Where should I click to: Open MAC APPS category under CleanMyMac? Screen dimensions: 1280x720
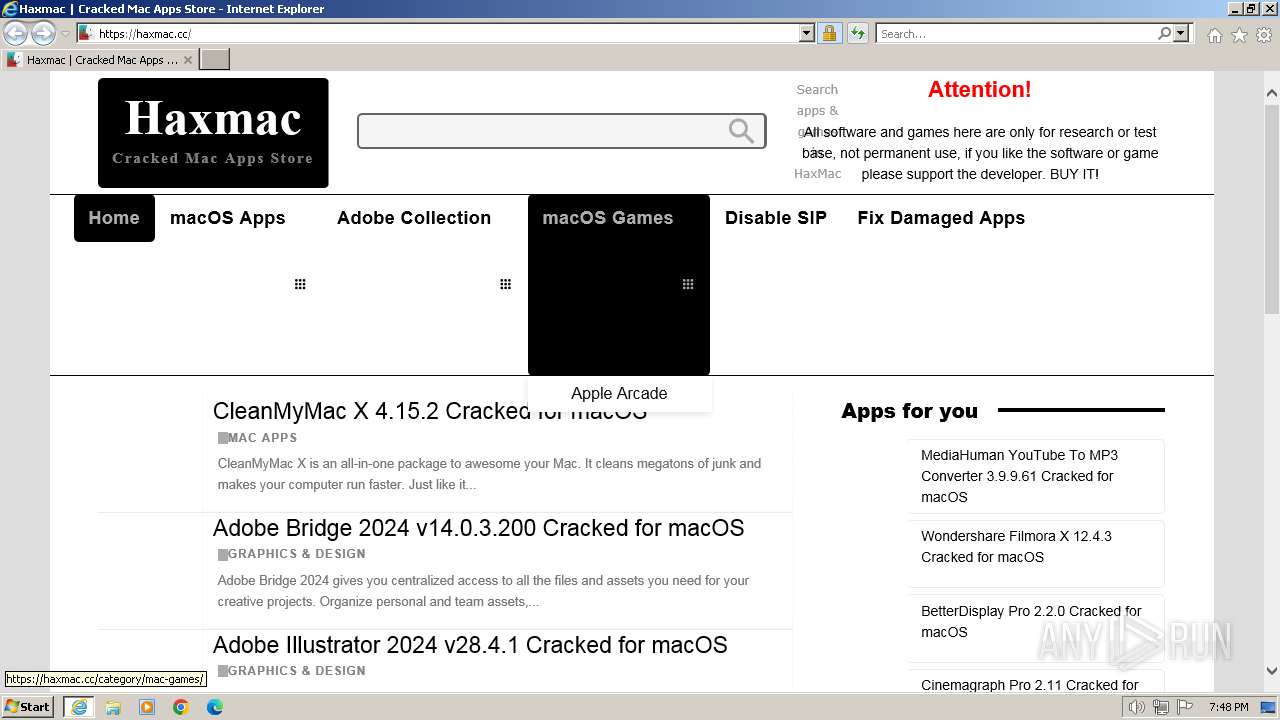click(262, 437)
